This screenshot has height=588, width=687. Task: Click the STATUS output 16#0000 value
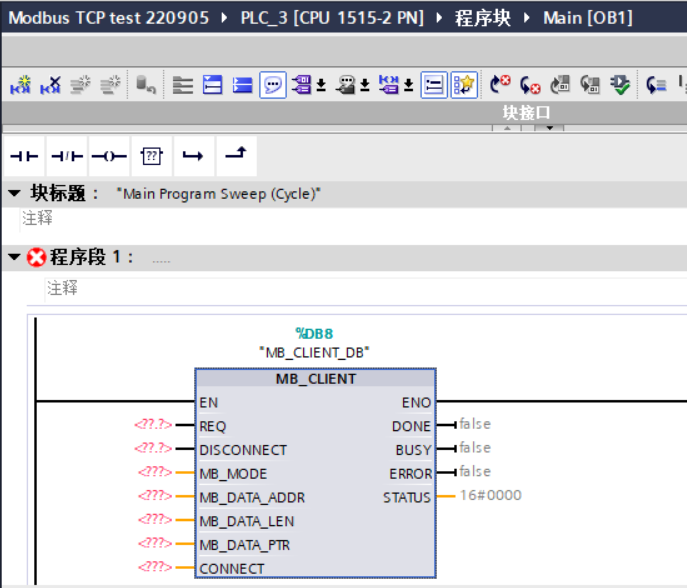point(491,496)
